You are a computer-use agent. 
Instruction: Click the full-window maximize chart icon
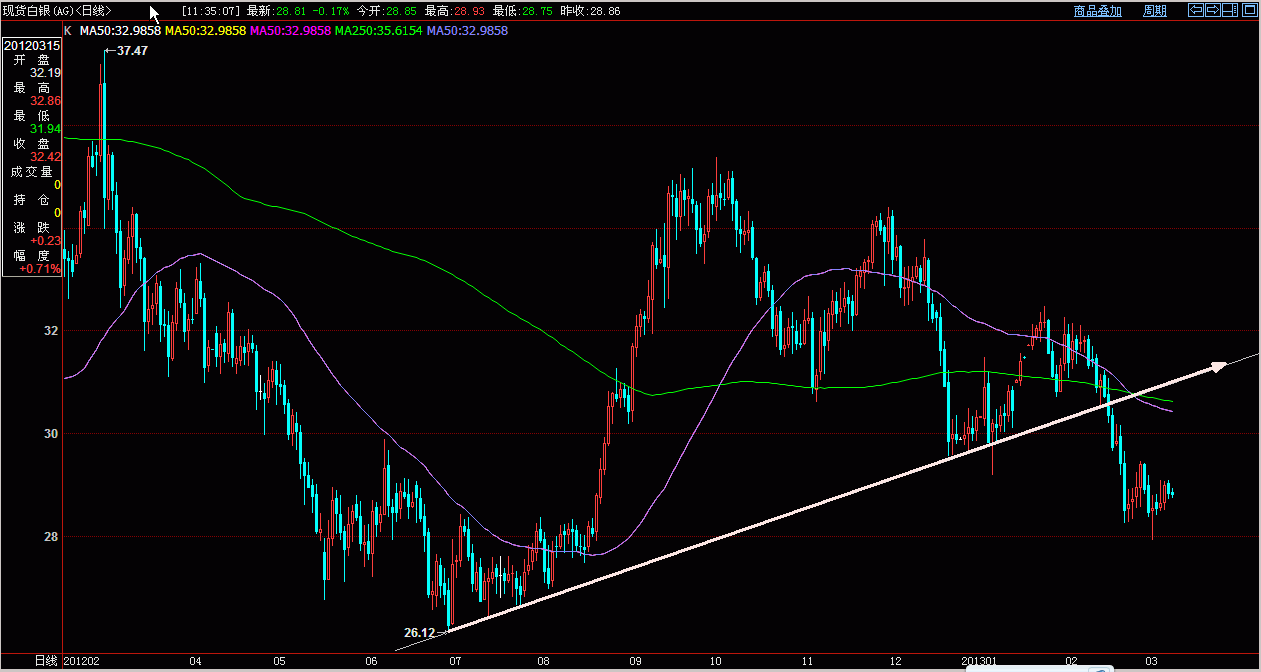pos(1250,10)
